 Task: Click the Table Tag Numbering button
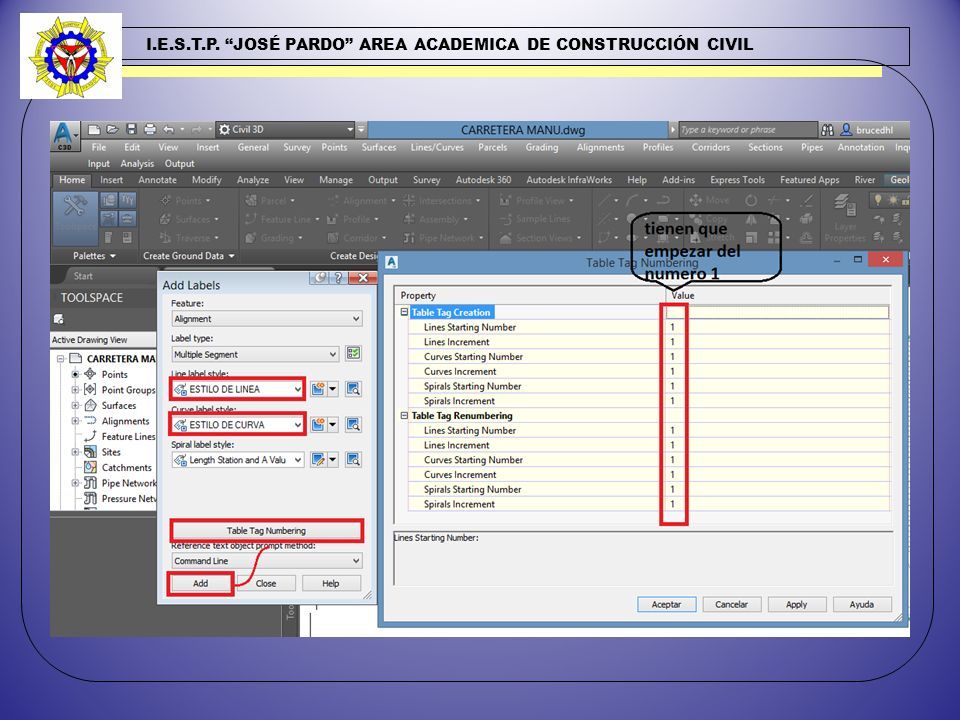point(266,531)
